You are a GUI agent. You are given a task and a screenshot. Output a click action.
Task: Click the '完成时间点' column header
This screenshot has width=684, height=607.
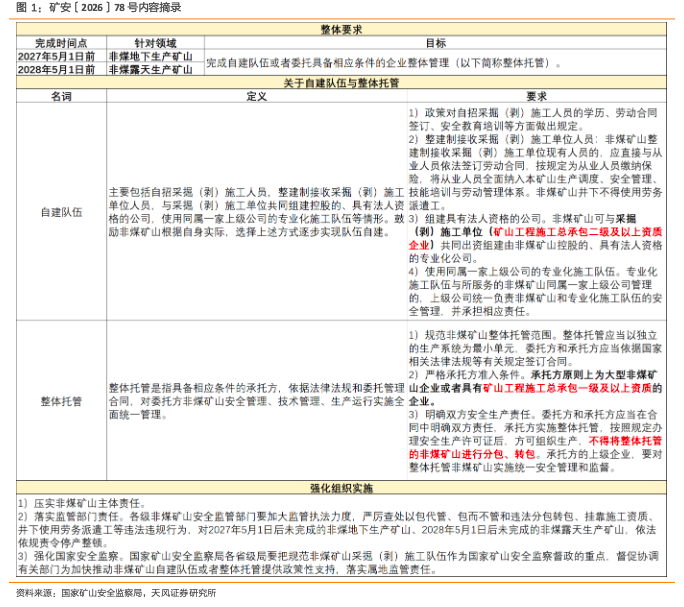(61, 43)
